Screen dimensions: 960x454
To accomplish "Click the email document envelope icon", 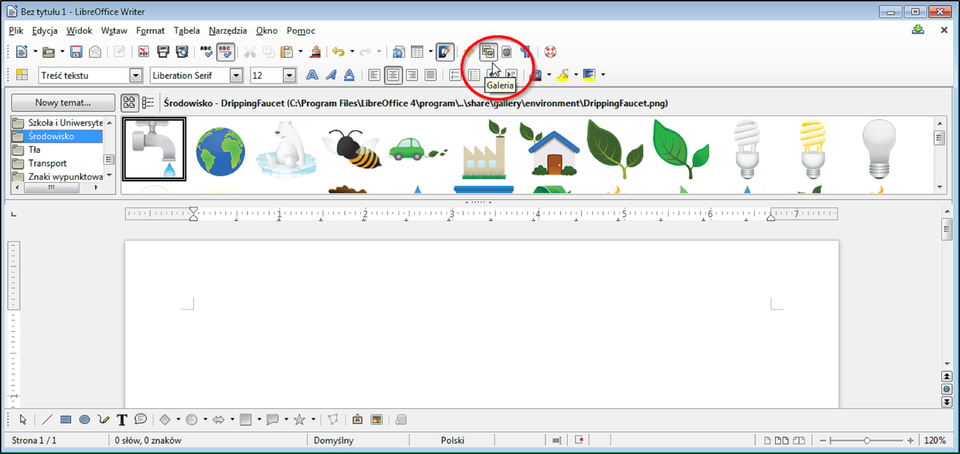I will click(95, 52).
